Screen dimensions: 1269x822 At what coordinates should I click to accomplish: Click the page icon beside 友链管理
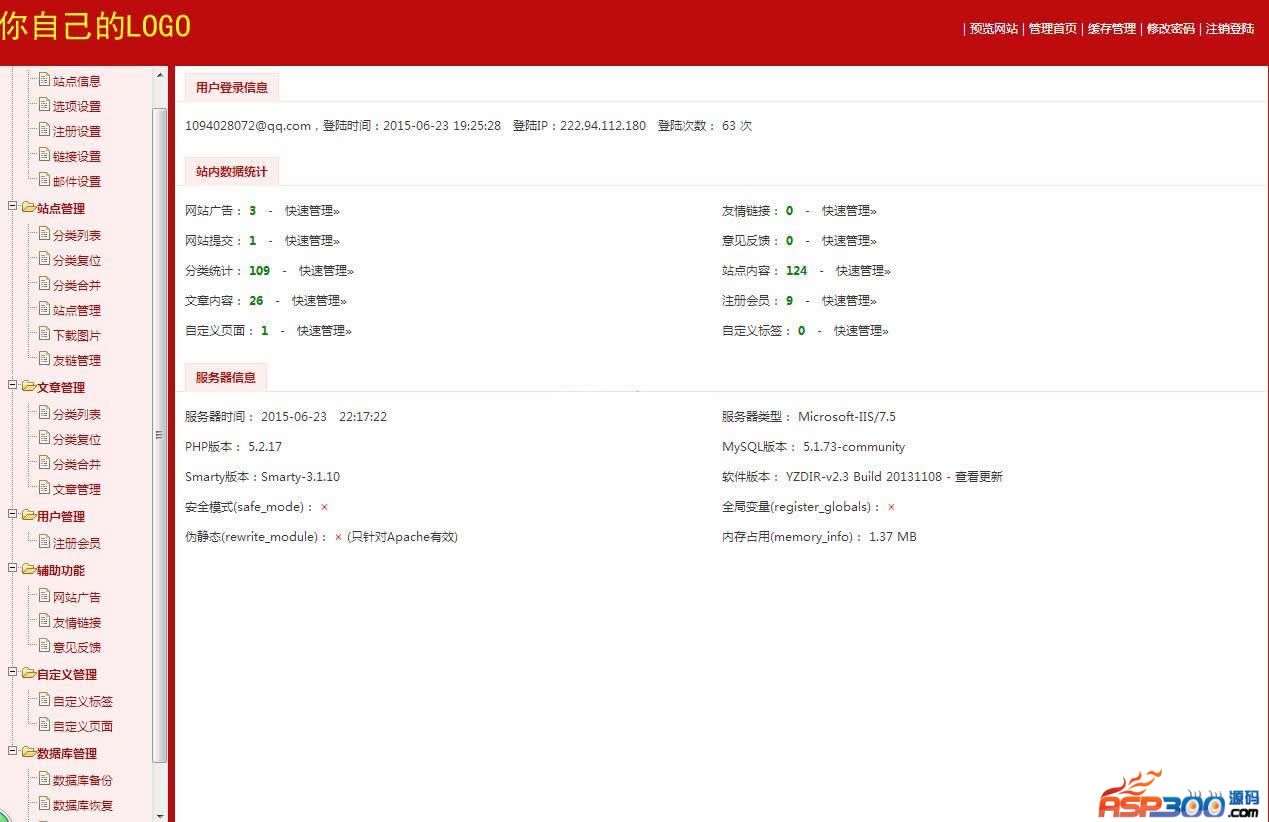tap(44, 359)
